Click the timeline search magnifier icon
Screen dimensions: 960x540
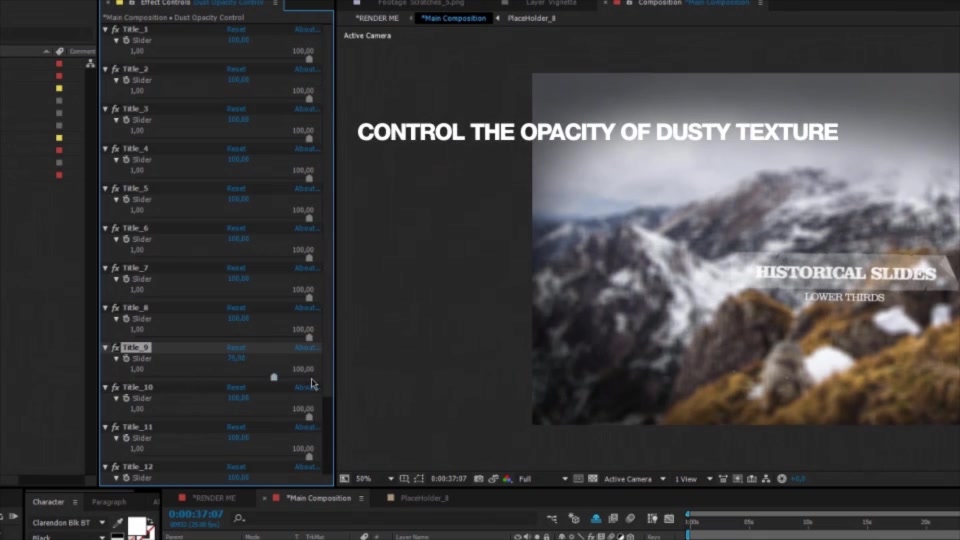pos(239,519)
